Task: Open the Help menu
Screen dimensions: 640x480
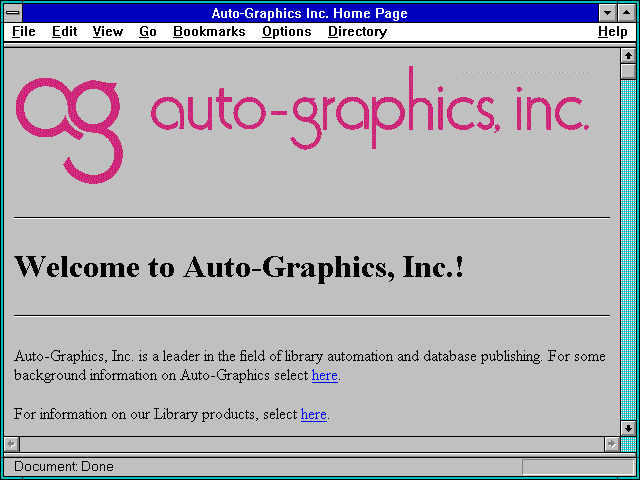Action: (x=613, y=32)
